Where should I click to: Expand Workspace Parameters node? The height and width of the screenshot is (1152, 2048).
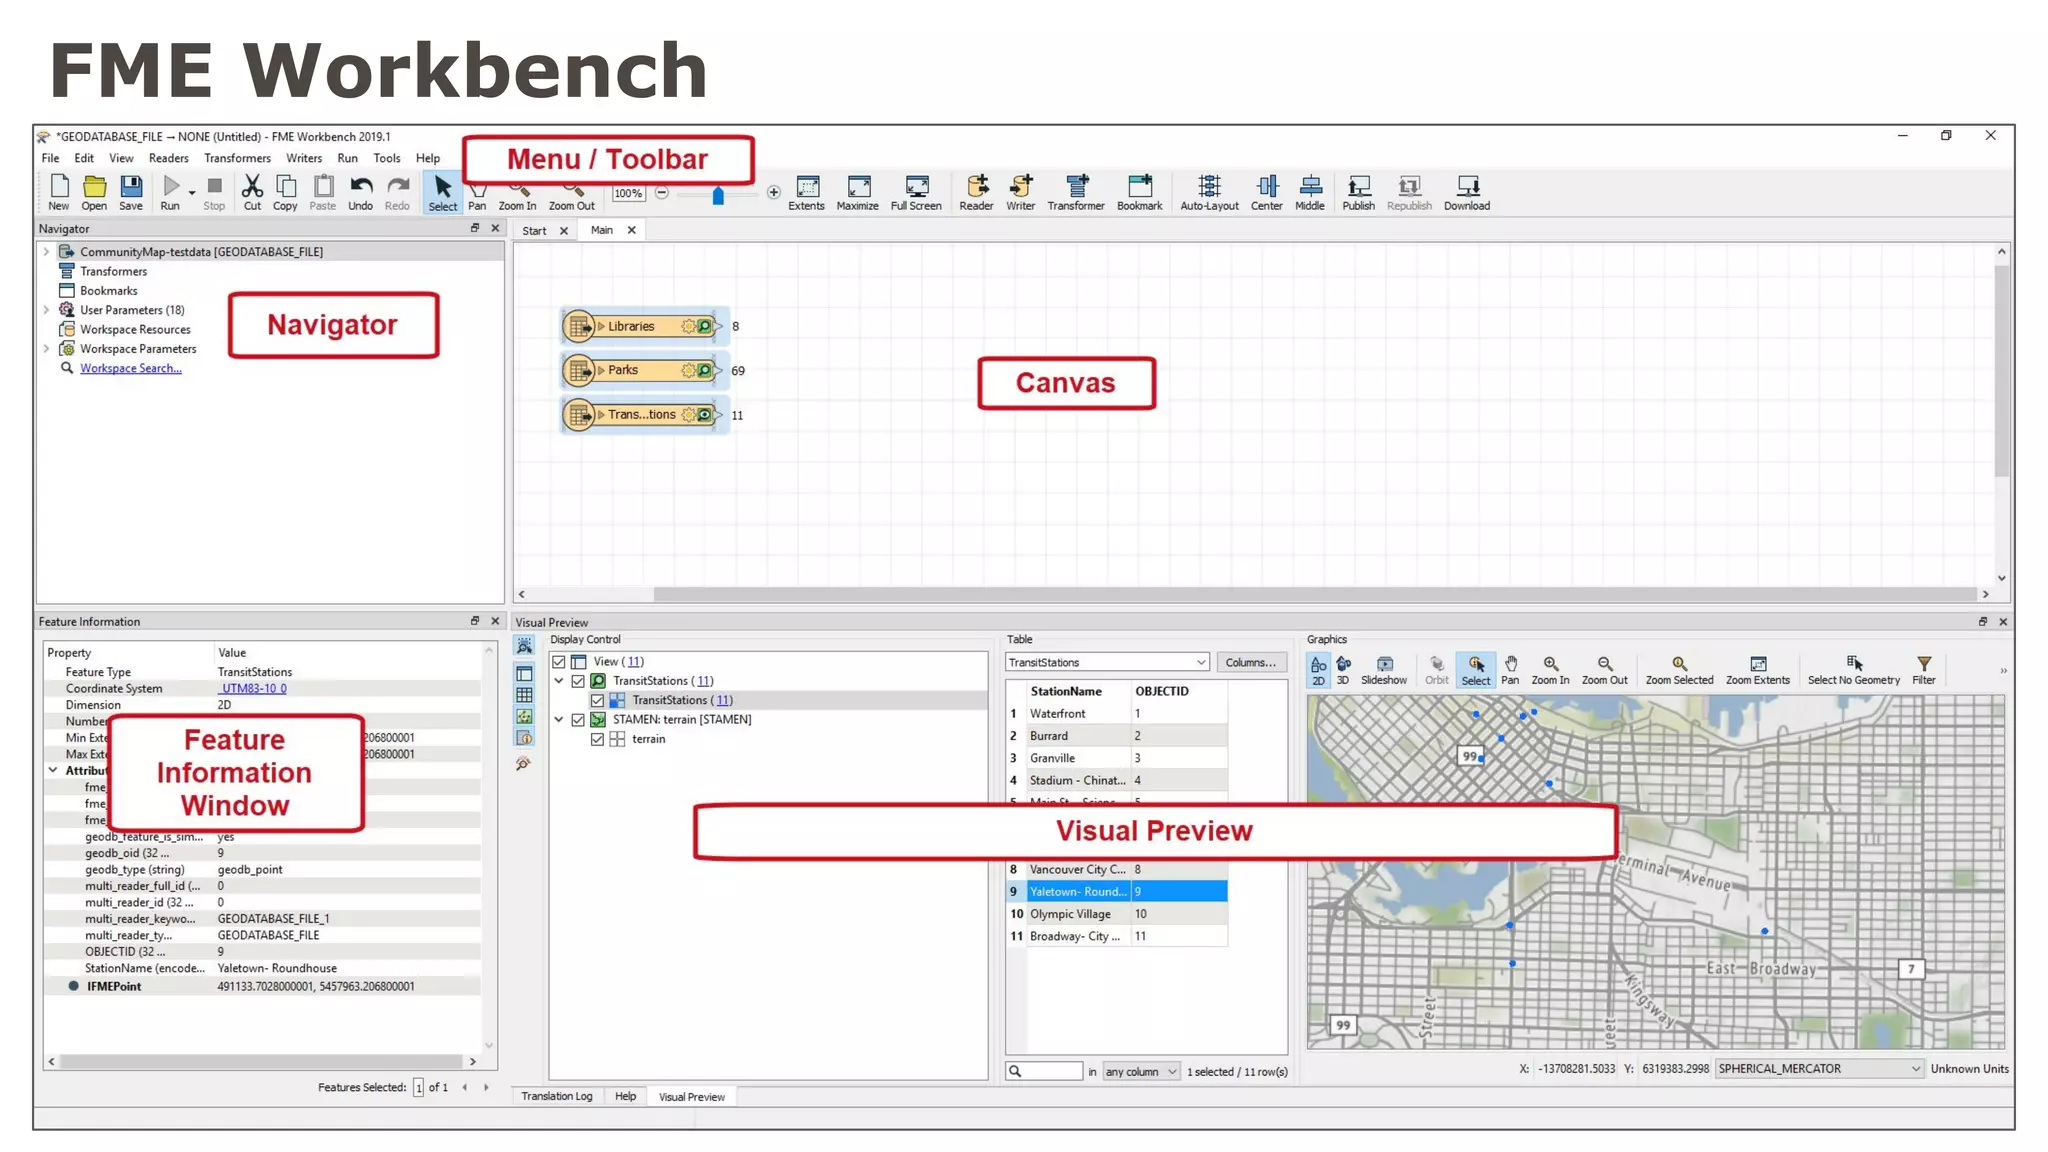pyautogui.click(x=46, y=349)
